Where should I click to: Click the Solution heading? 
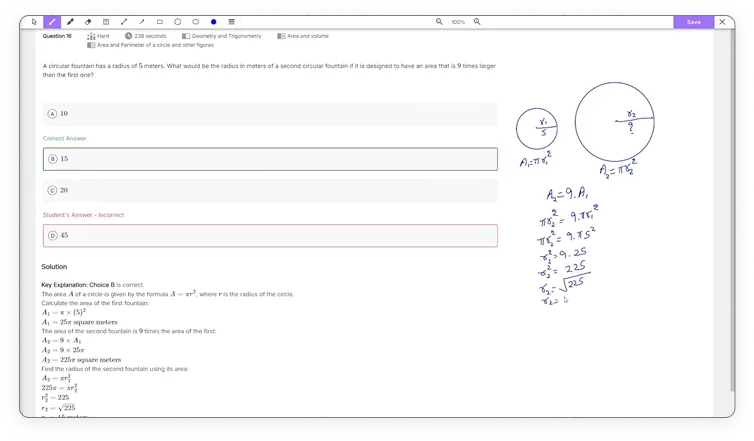(x=54, y=266)
